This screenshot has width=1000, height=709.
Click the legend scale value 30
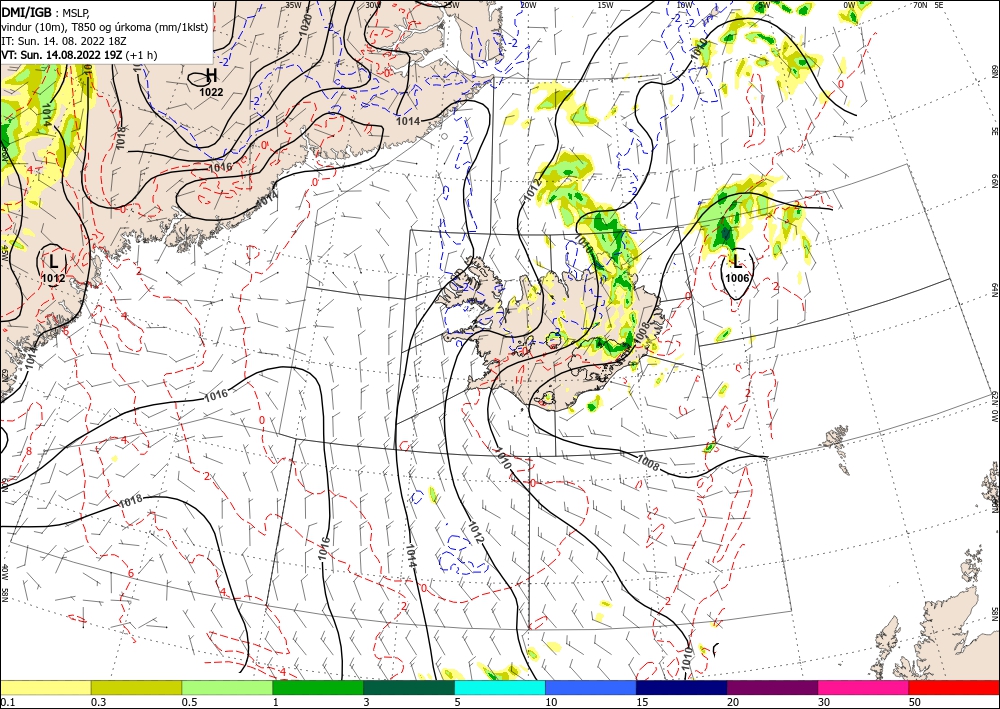pyautogui.click(x=824, y=702)
